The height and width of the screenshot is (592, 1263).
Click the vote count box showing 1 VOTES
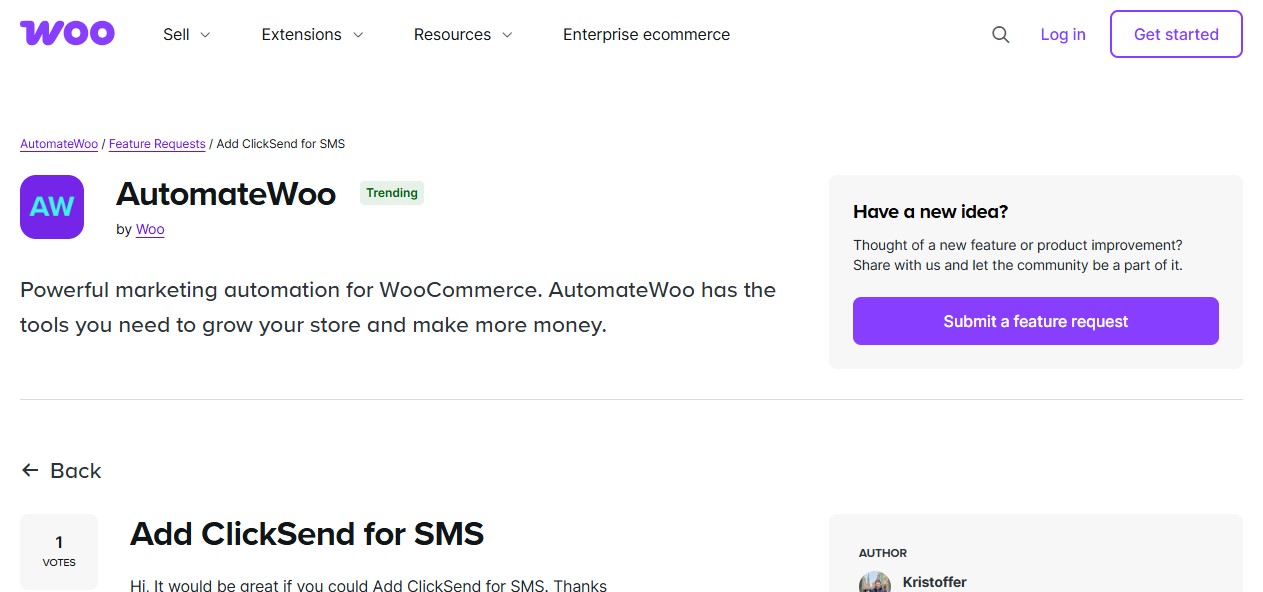58,551
